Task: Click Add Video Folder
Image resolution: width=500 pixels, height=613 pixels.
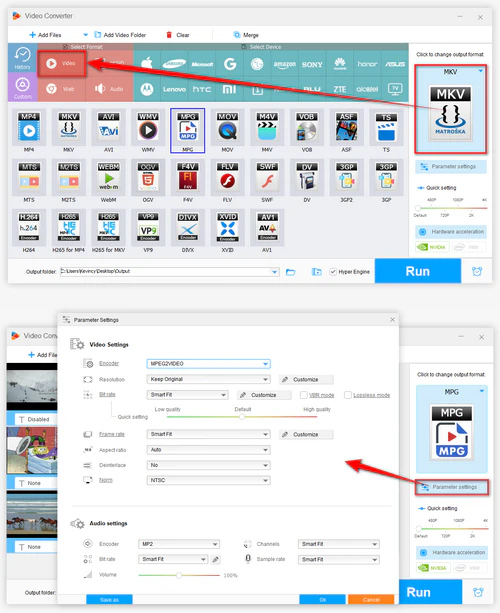Action: 120,35
